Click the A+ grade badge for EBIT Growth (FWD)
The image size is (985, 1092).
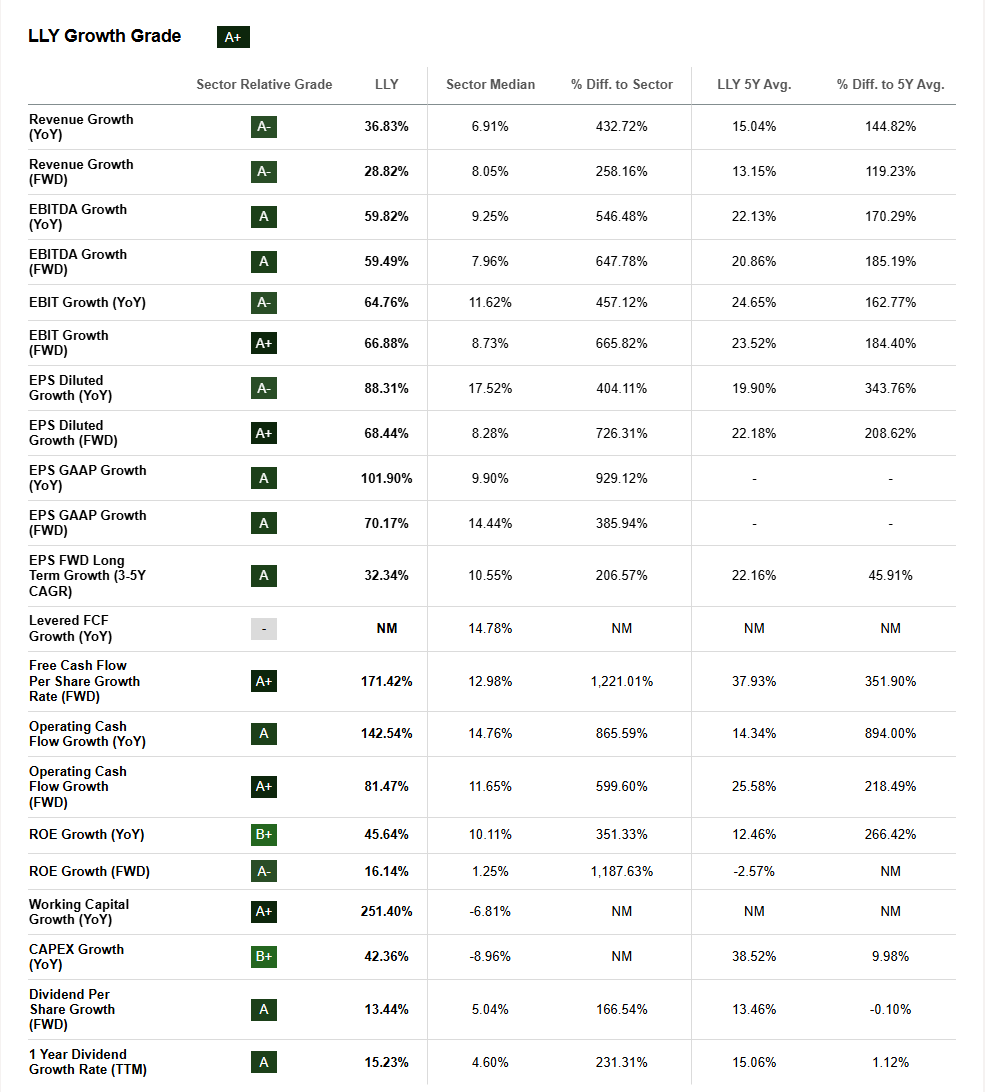click(264, 343)
